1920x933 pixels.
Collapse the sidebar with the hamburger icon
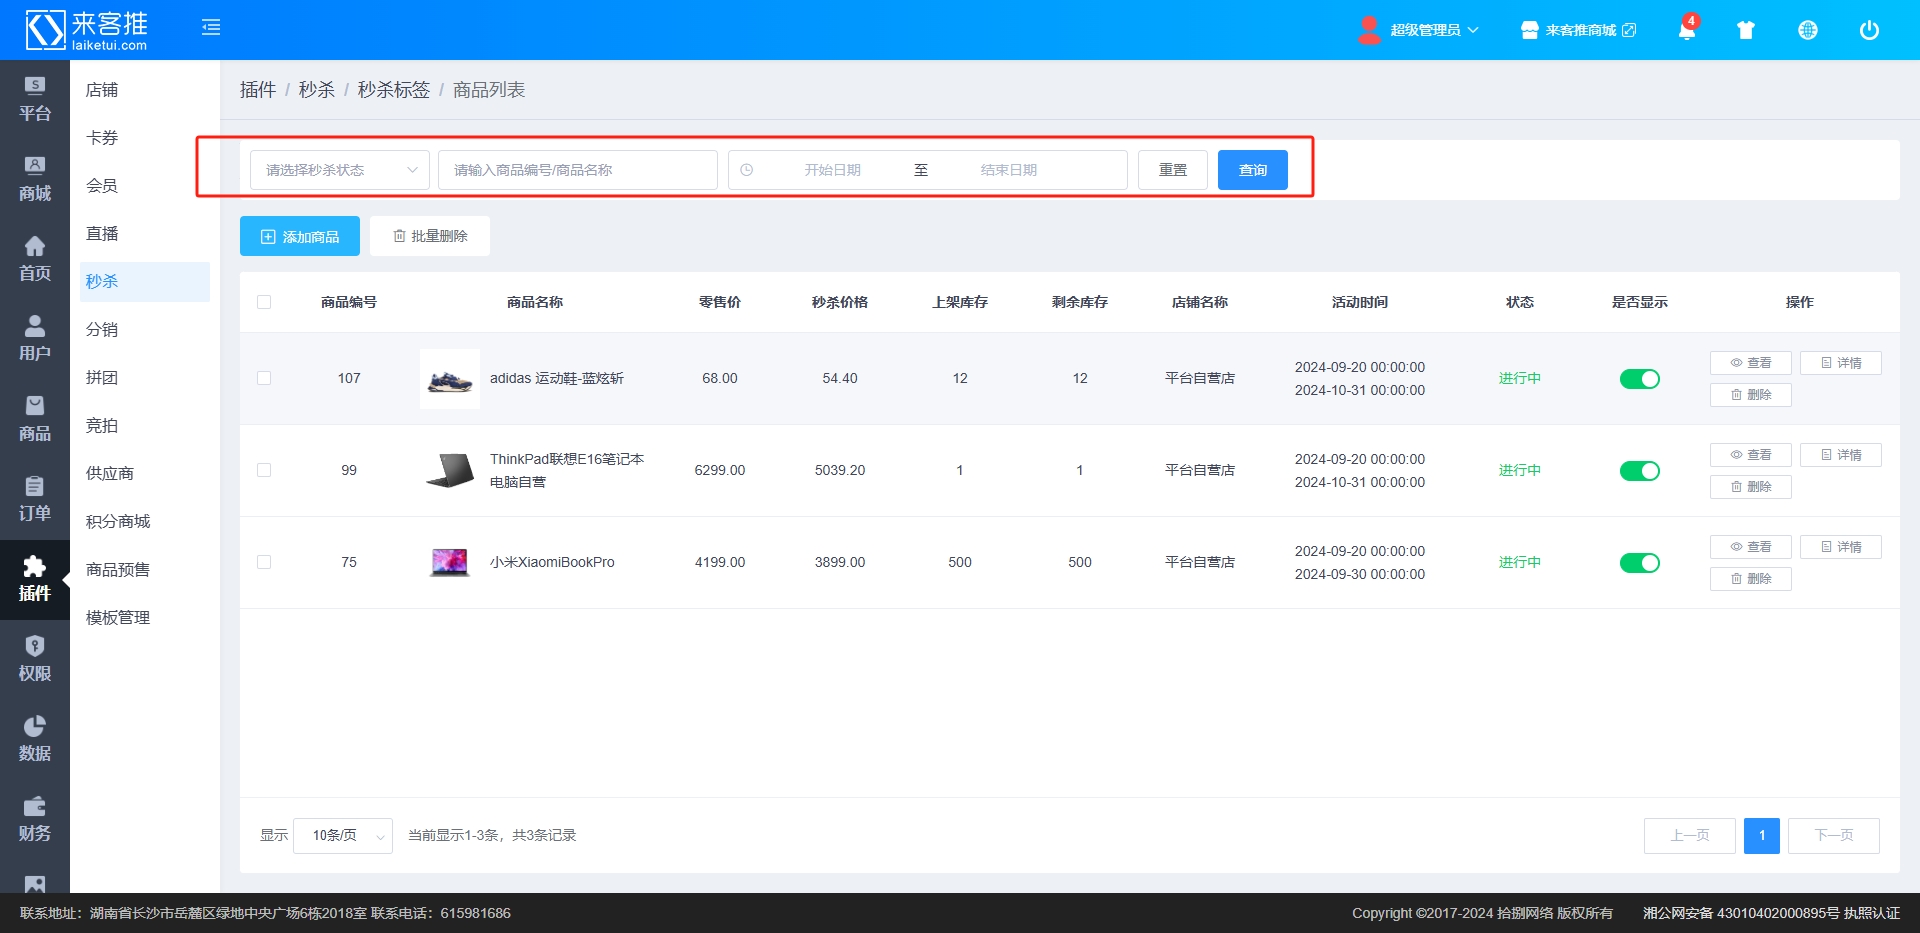tap(211, 28)
